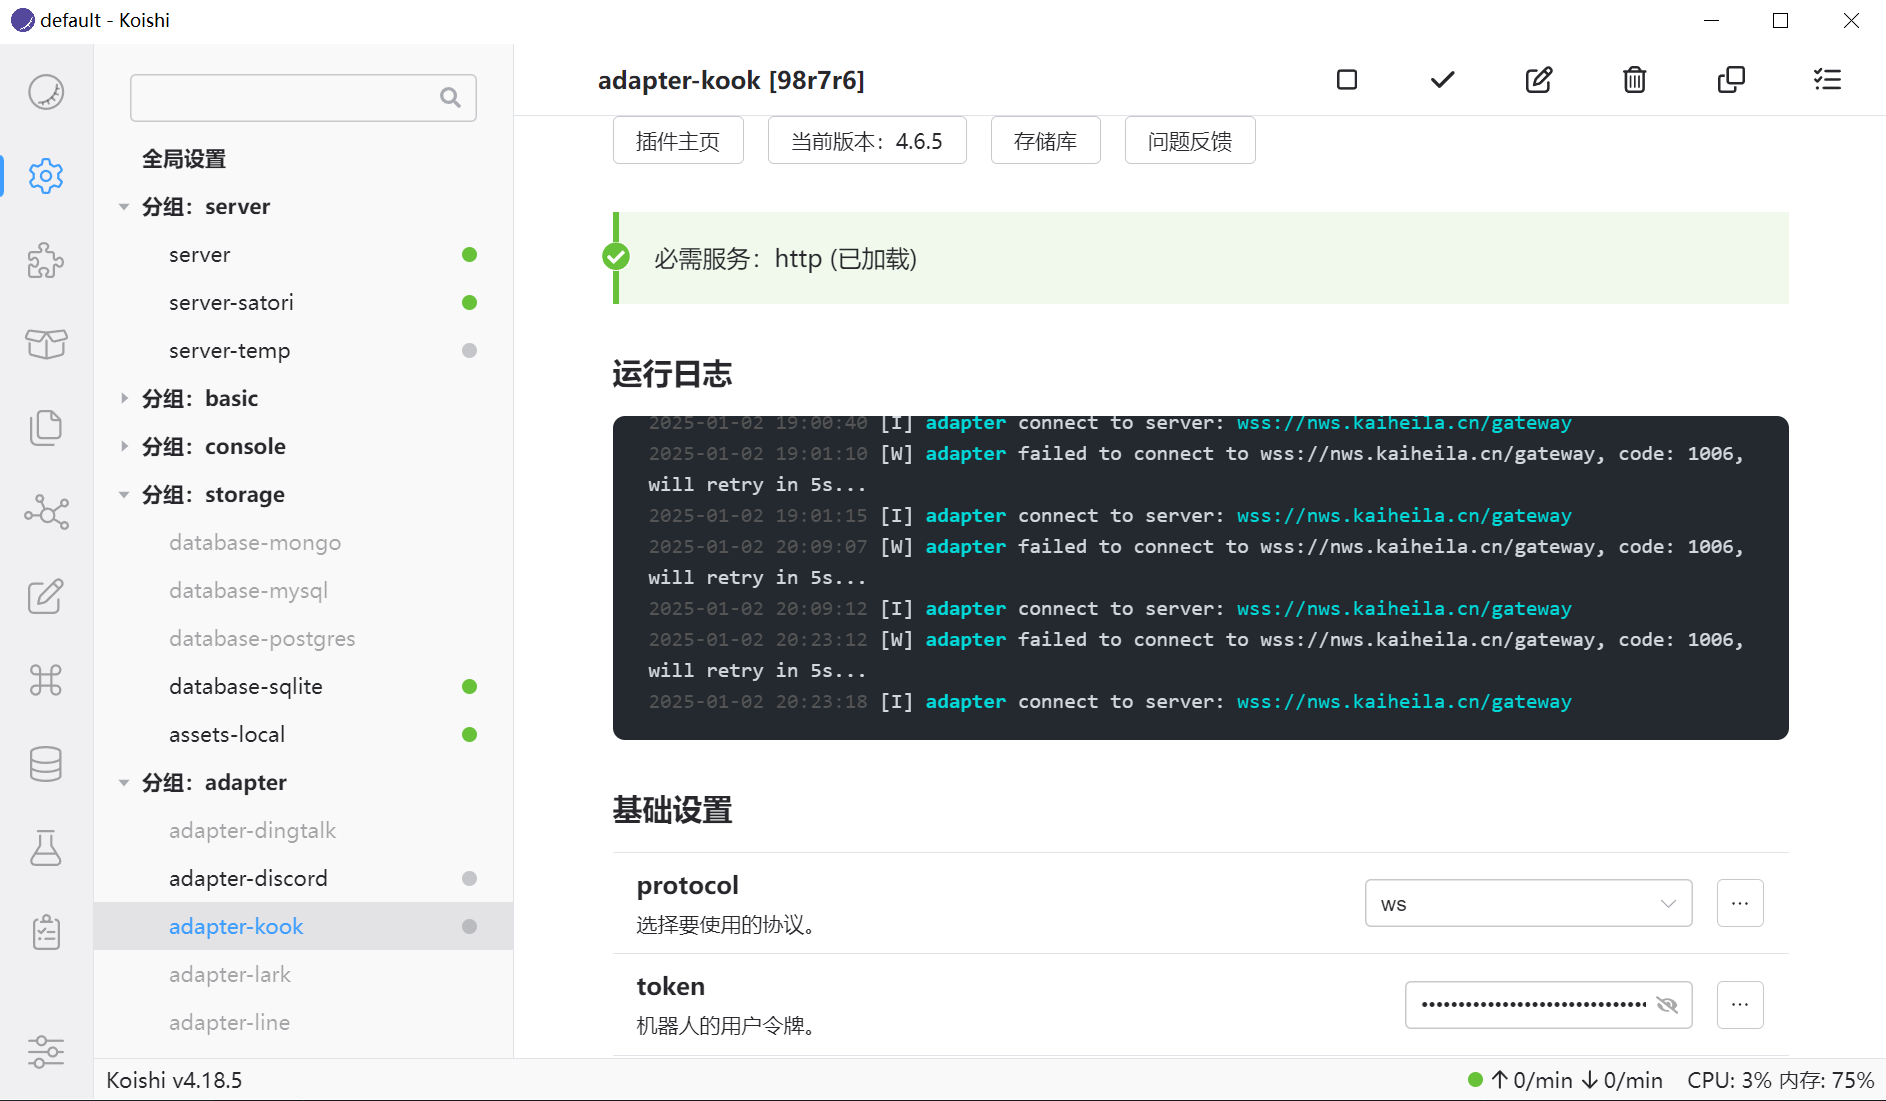Click the 当前版本: 4.6.5 button
The height and width of the screenshot is (1101, 1886).
click(867, 140)
